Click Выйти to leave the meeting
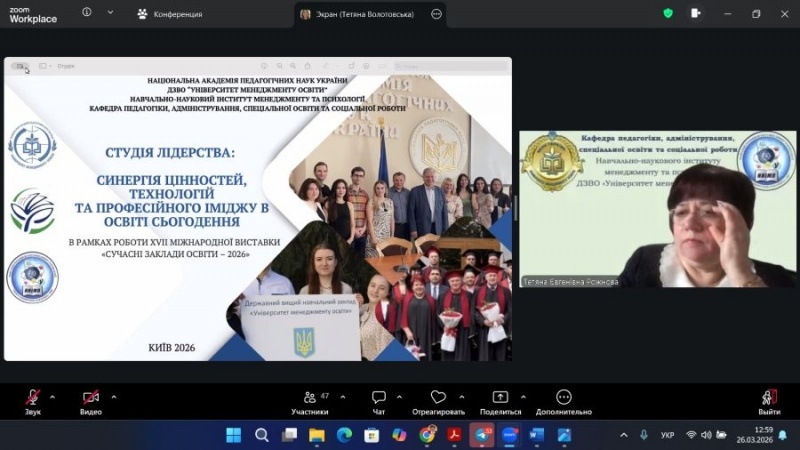 769,398
